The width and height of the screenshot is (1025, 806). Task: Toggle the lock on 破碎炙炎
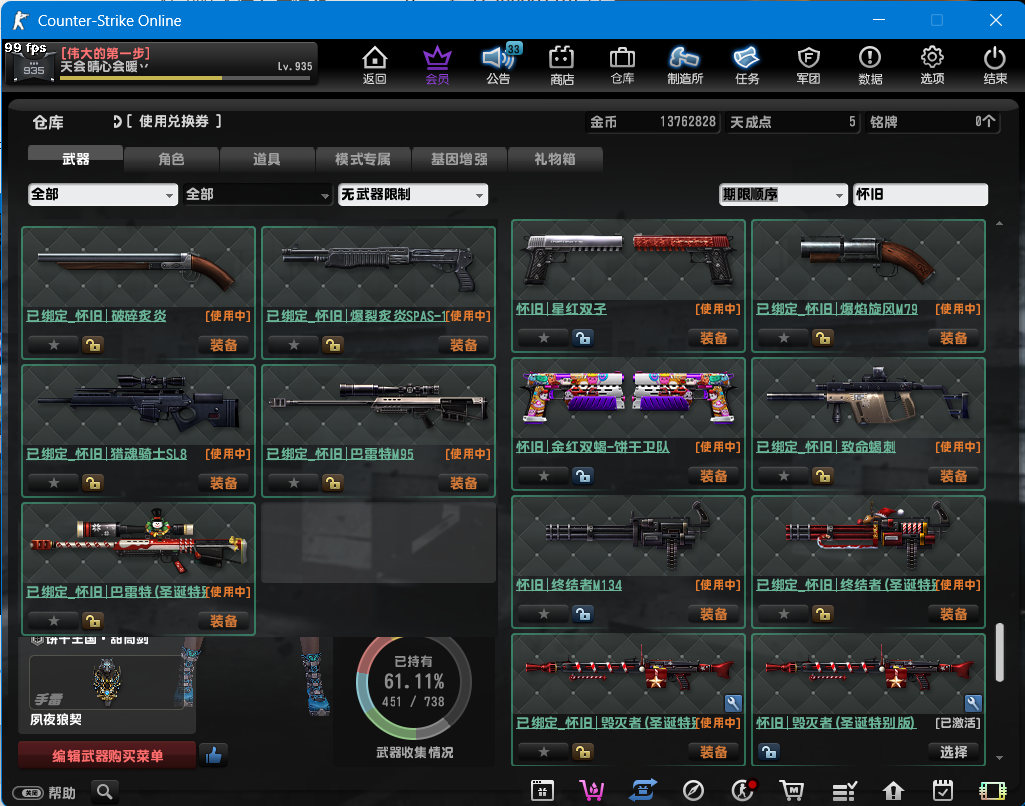pos(93,344)
